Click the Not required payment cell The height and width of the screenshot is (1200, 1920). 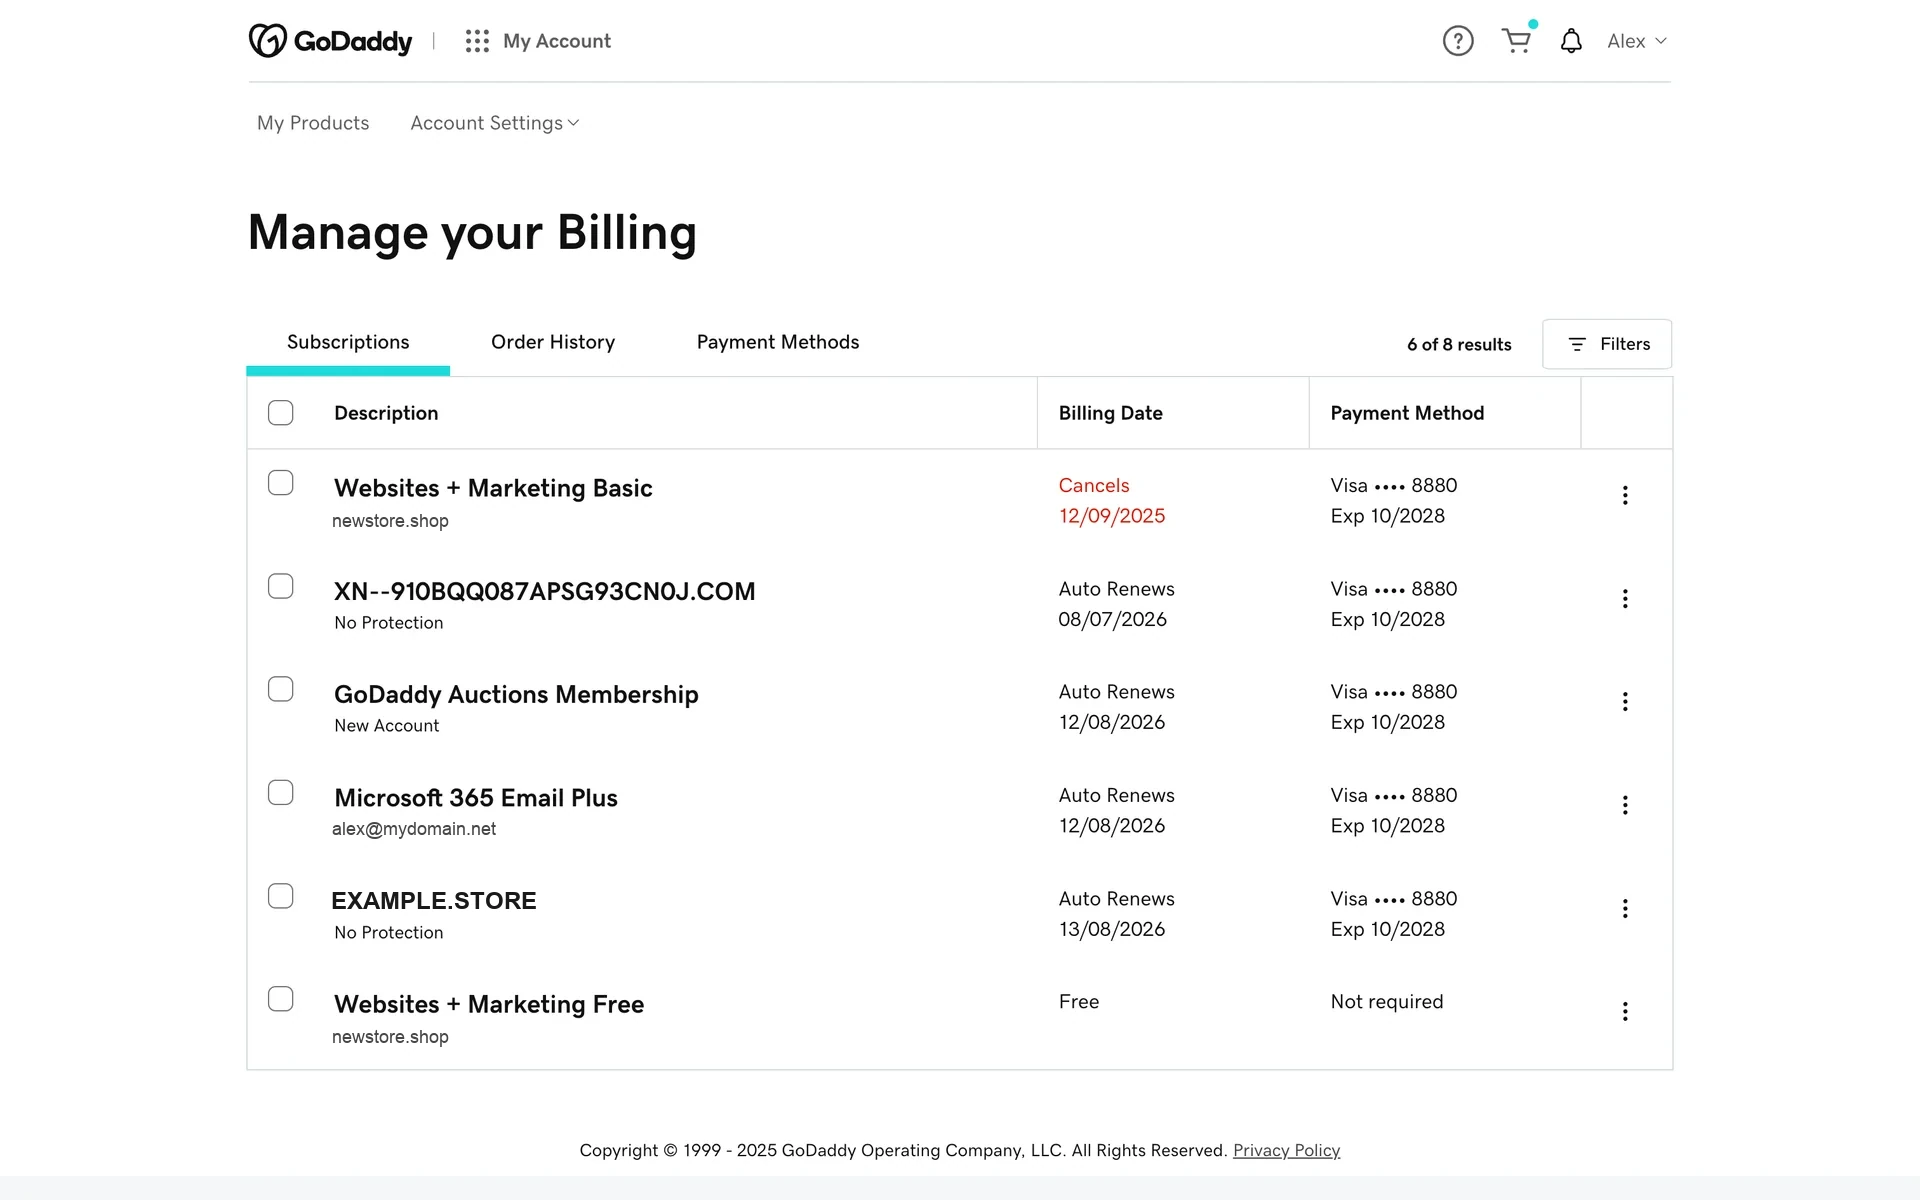[x=1387, y=1002]
